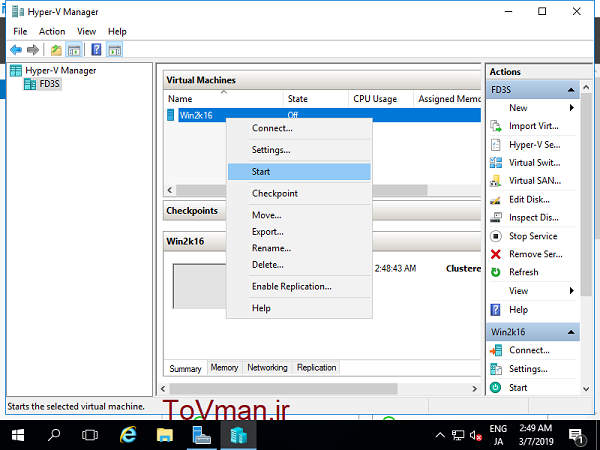The image size is (600, 450).
Task: Launch Internet Explorer from taskbar
Action: (128, 435)
